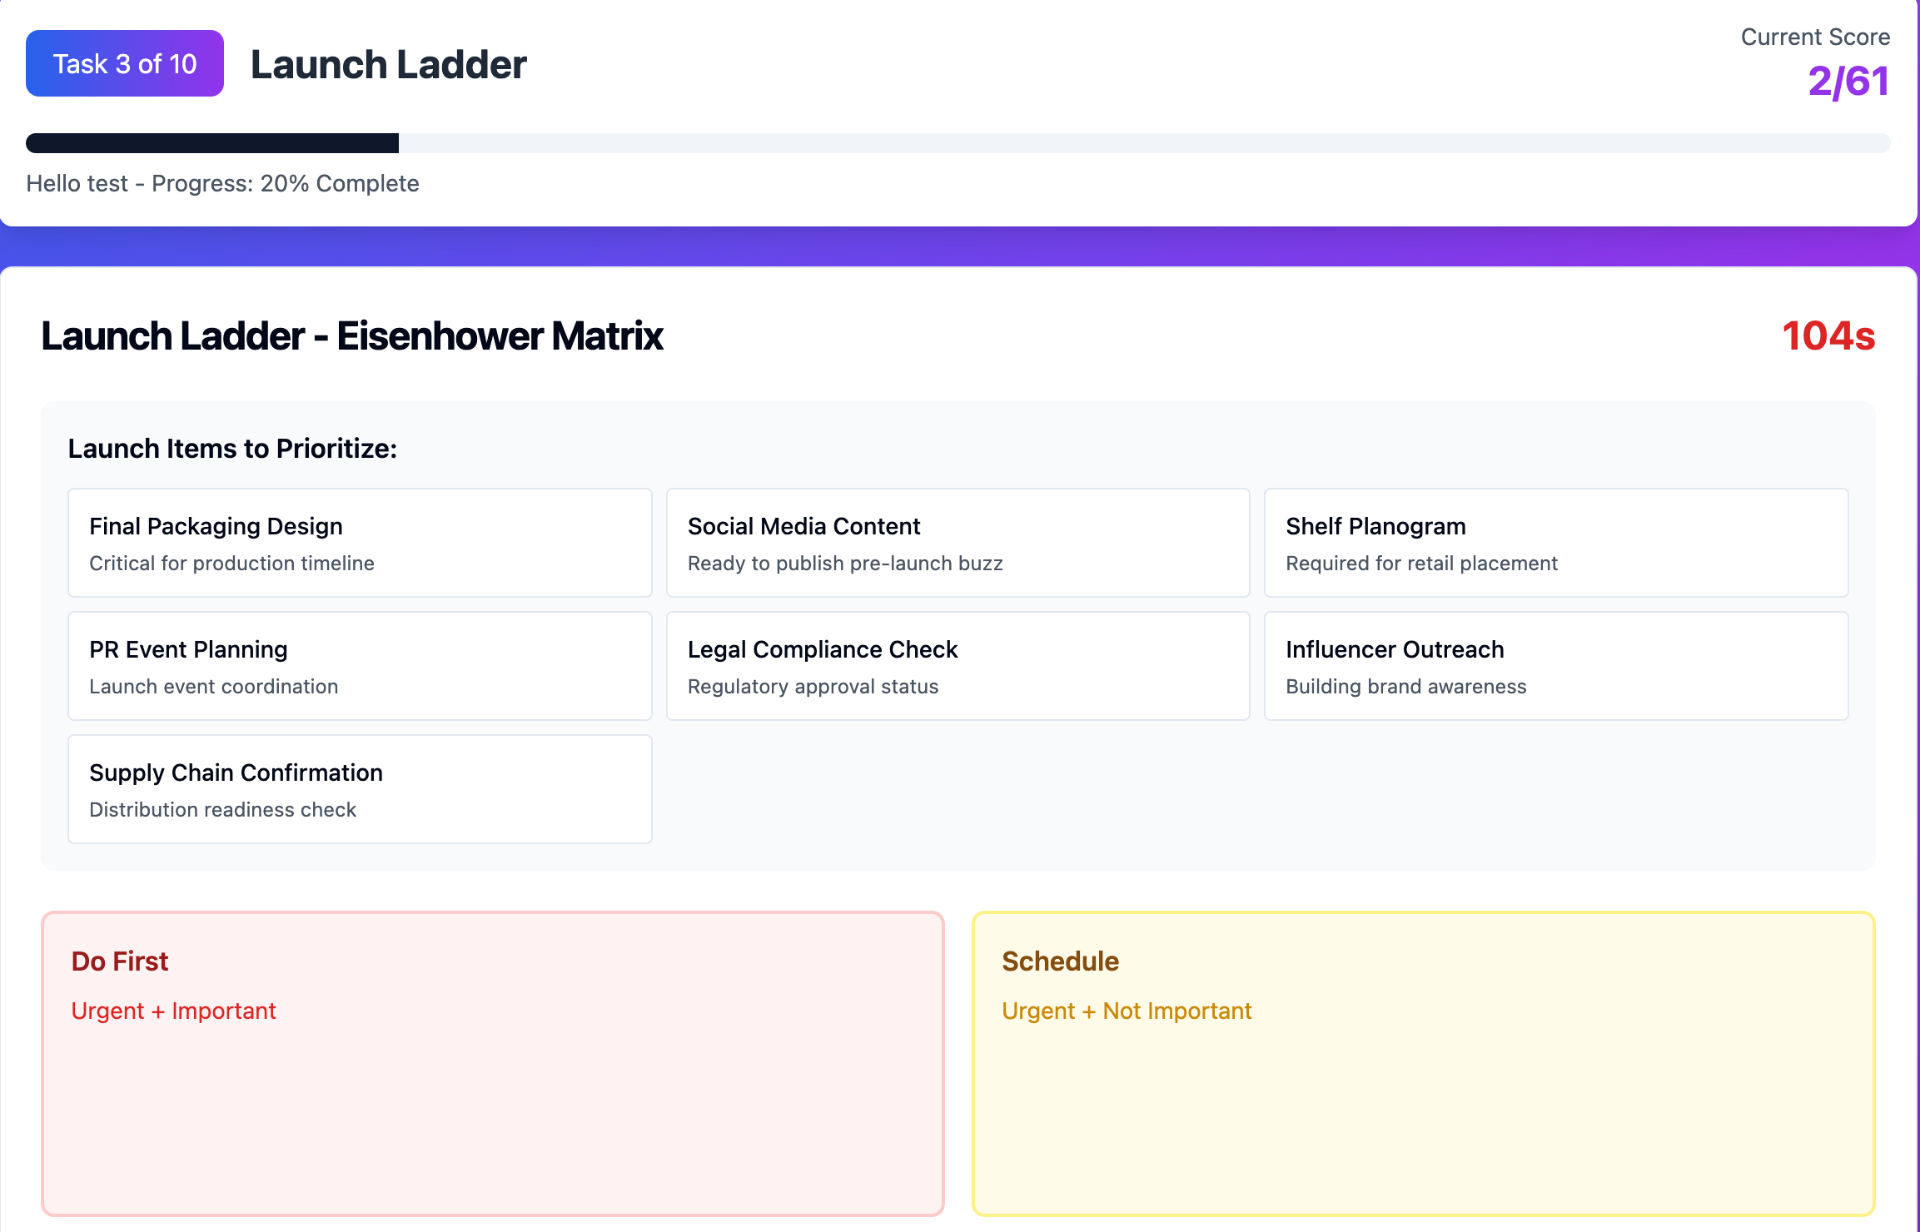Click the Task 3 of 10 badge
Screen dimensions: 1920x1232
pyautogui.click(x=125, y=64)
